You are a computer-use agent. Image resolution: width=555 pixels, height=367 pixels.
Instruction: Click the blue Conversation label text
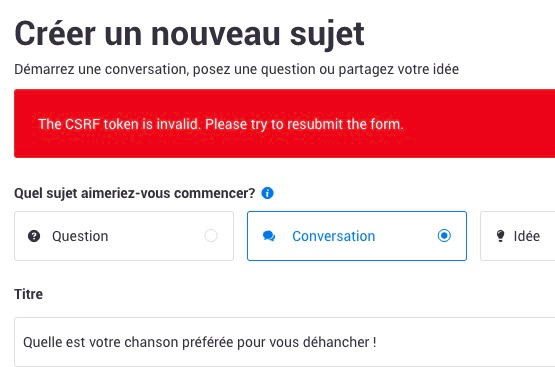click(333, 236)
